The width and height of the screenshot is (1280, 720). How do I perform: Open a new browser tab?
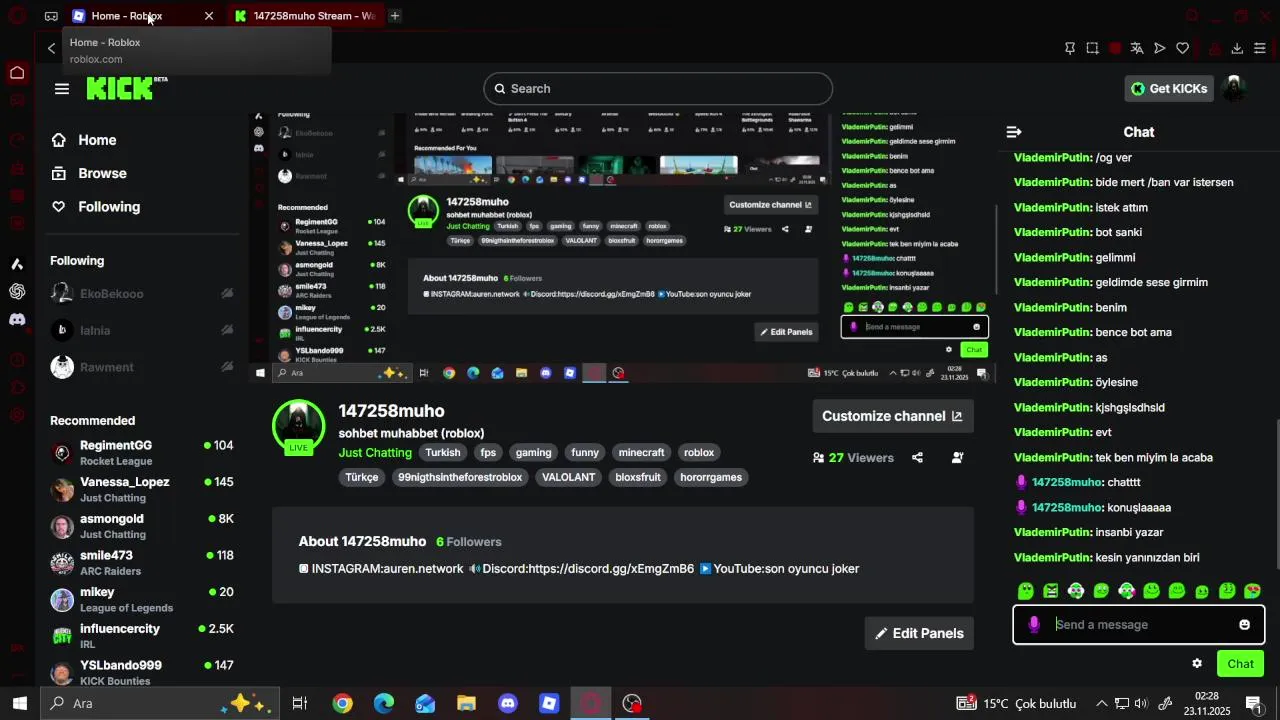coord(395,16)
